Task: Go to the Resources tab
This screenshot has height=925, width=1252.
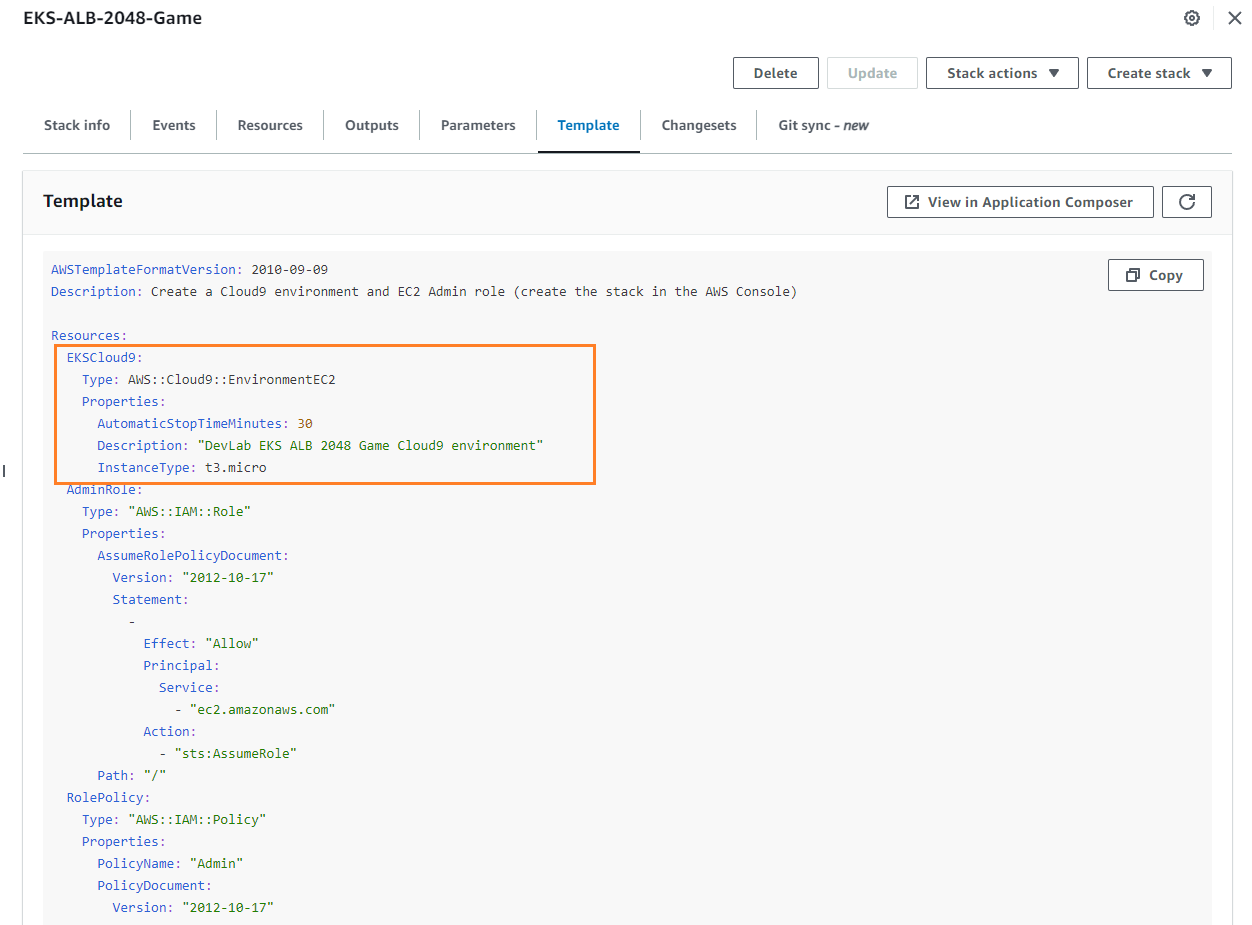Action: click(x=270, y=125)
